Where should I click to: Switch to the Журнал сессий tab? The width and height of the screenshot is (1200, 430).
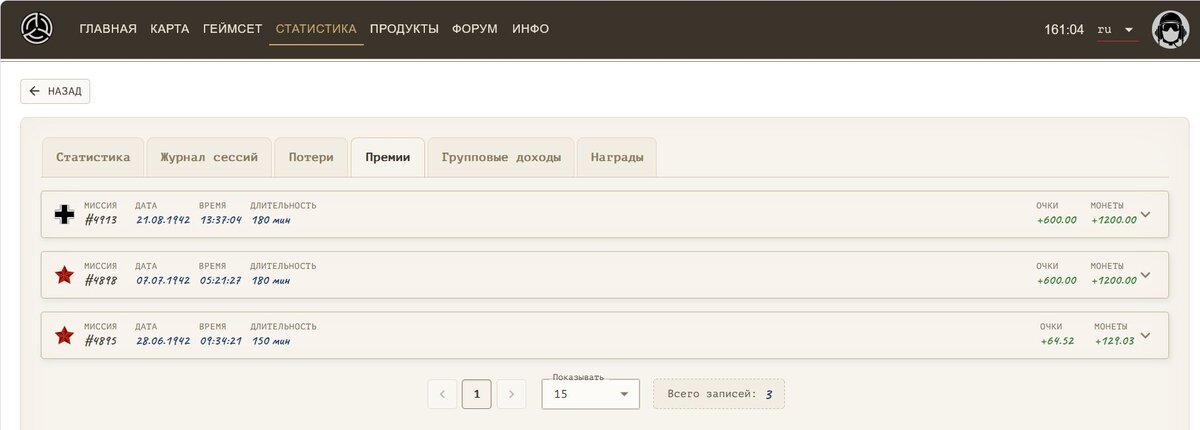click(209, 157)
